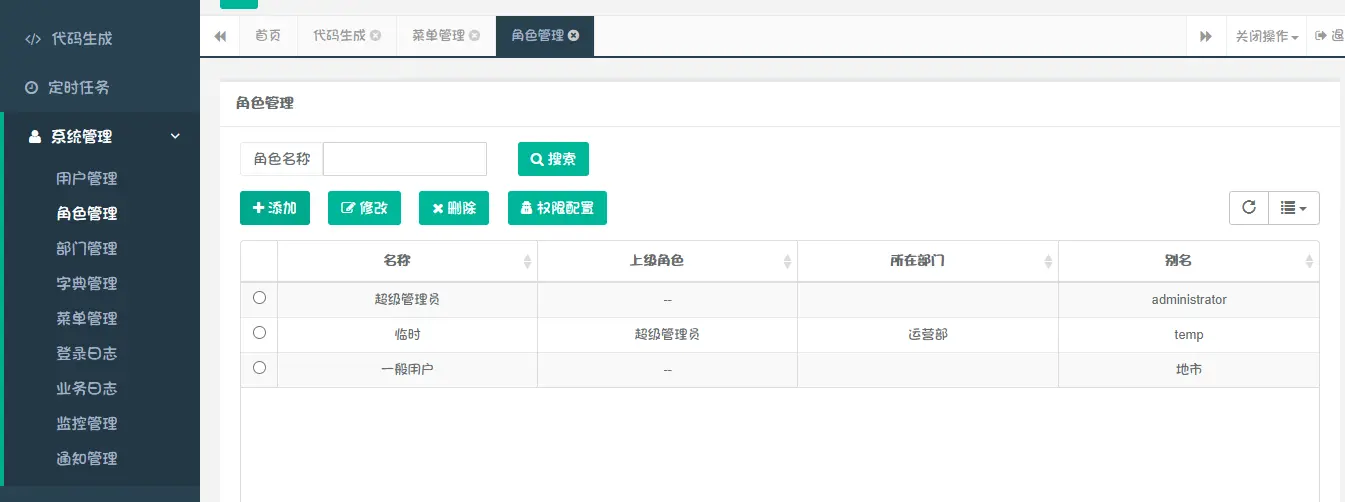Refresh the table with the refresh icon
The height and width of the screenshot is (502, 1345).
coord(1249,208)
